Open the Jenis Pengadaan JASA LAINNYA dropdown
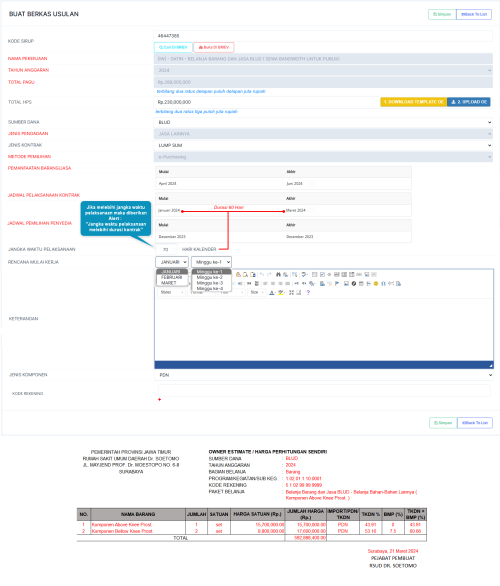The width and height of the screenshot is (500, 586). (323, 134)
